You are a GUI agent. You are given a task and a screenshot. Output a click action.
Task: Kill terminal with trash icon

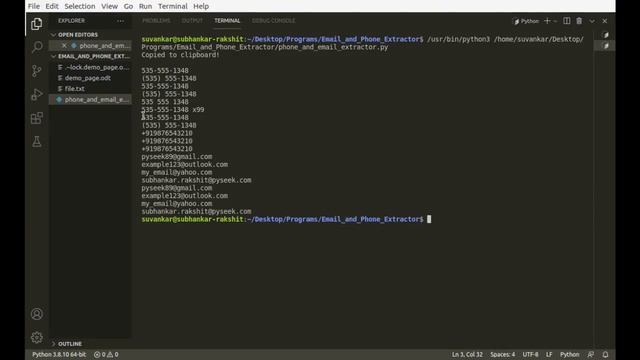point(579,21)
